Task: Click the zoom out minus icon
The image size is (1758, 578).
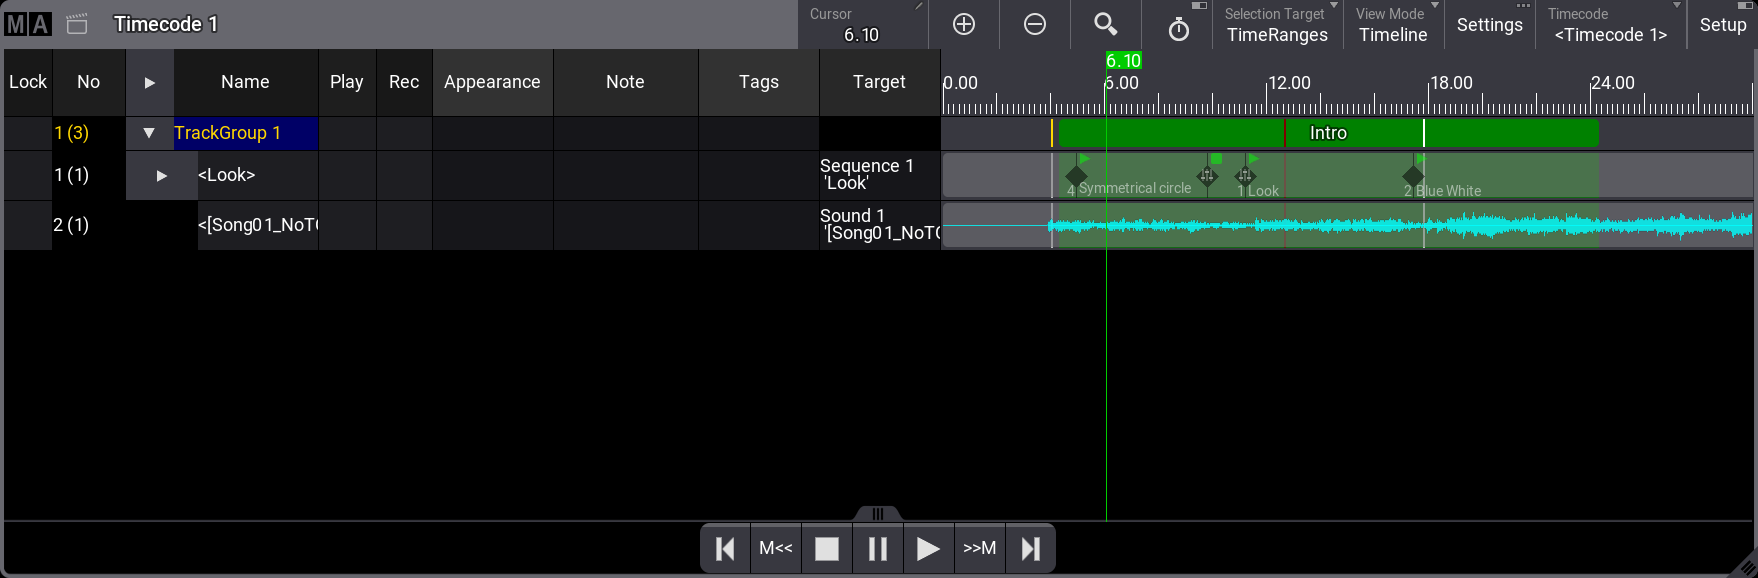Action: [x=1035, y=25]
